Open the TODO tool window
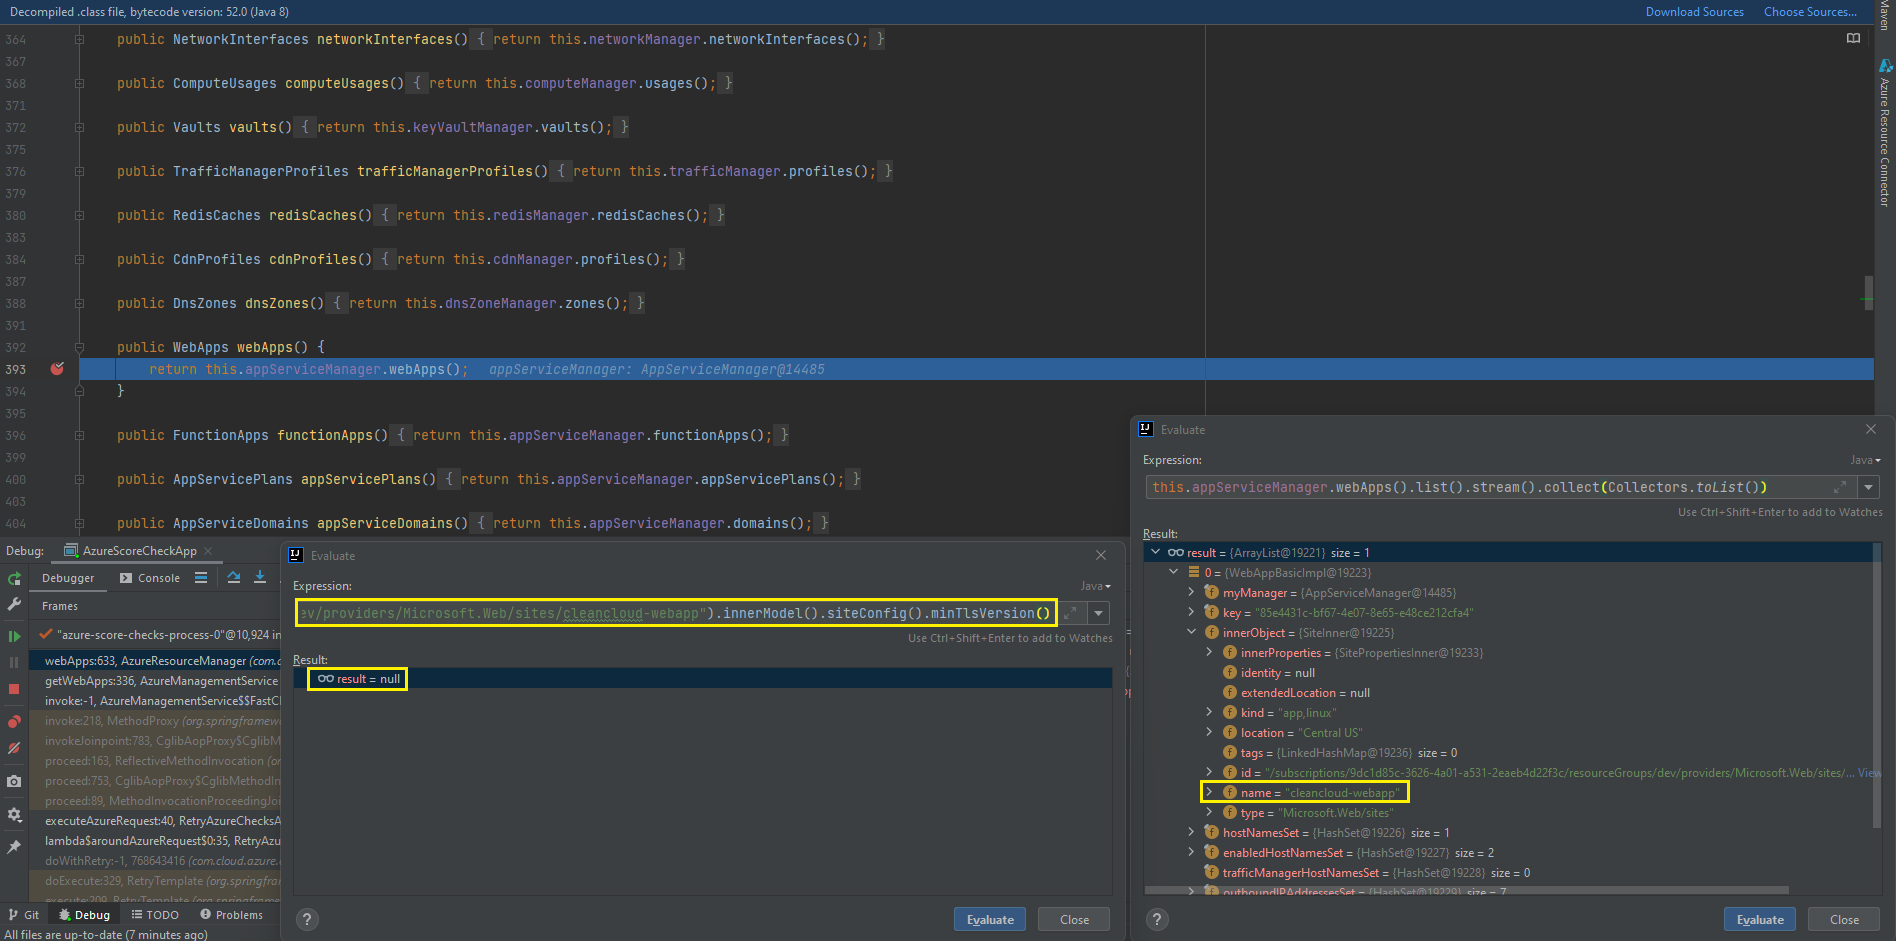Image resolution: width=1896 pixels, height=941 pixels. coord(155,915)
